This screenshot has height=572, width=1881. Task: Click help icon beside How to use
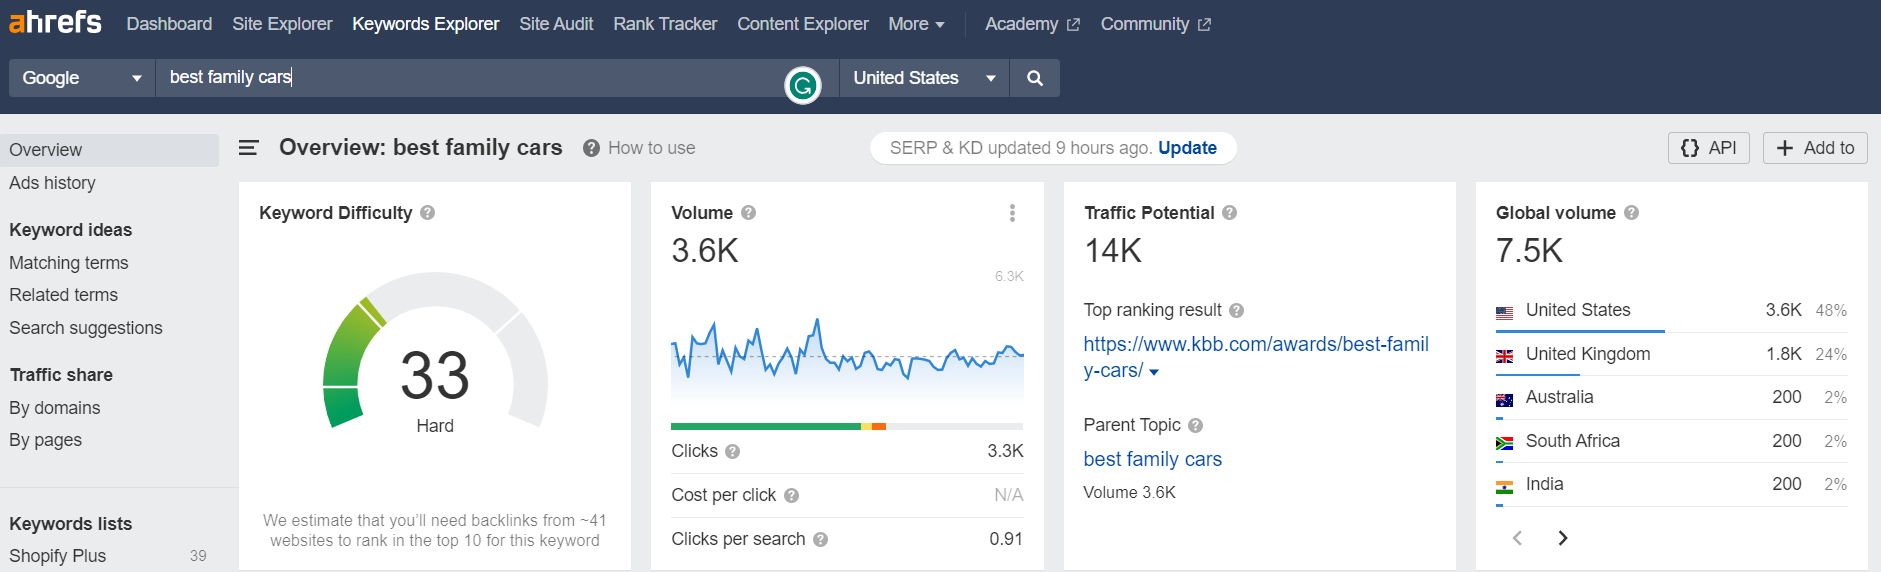[x=591, y=148]
